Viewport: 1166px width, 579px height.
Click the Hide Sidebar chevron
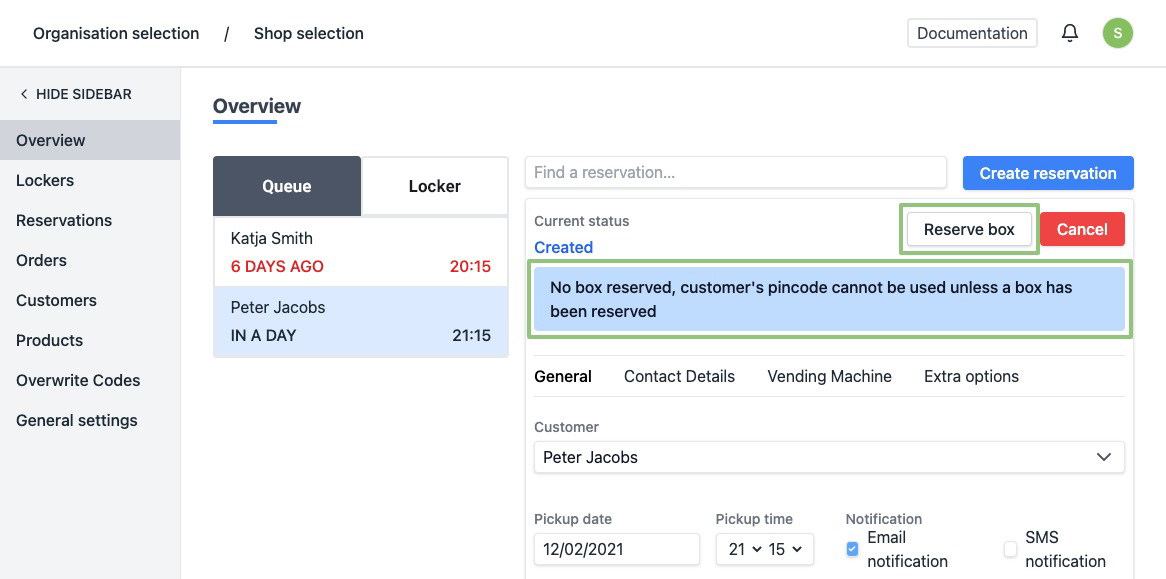pos(24,94)
